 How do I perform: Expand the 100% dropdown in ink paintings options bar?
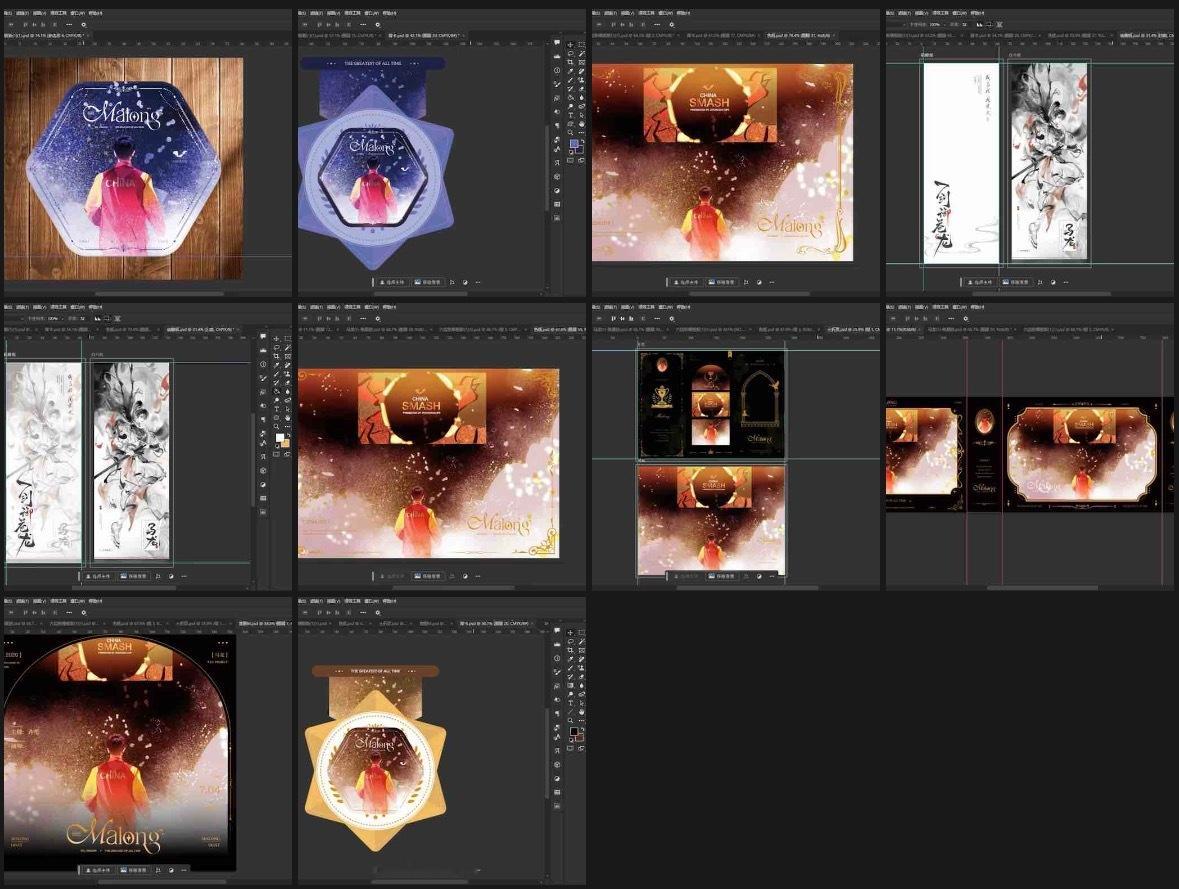[x=56, y=319]
